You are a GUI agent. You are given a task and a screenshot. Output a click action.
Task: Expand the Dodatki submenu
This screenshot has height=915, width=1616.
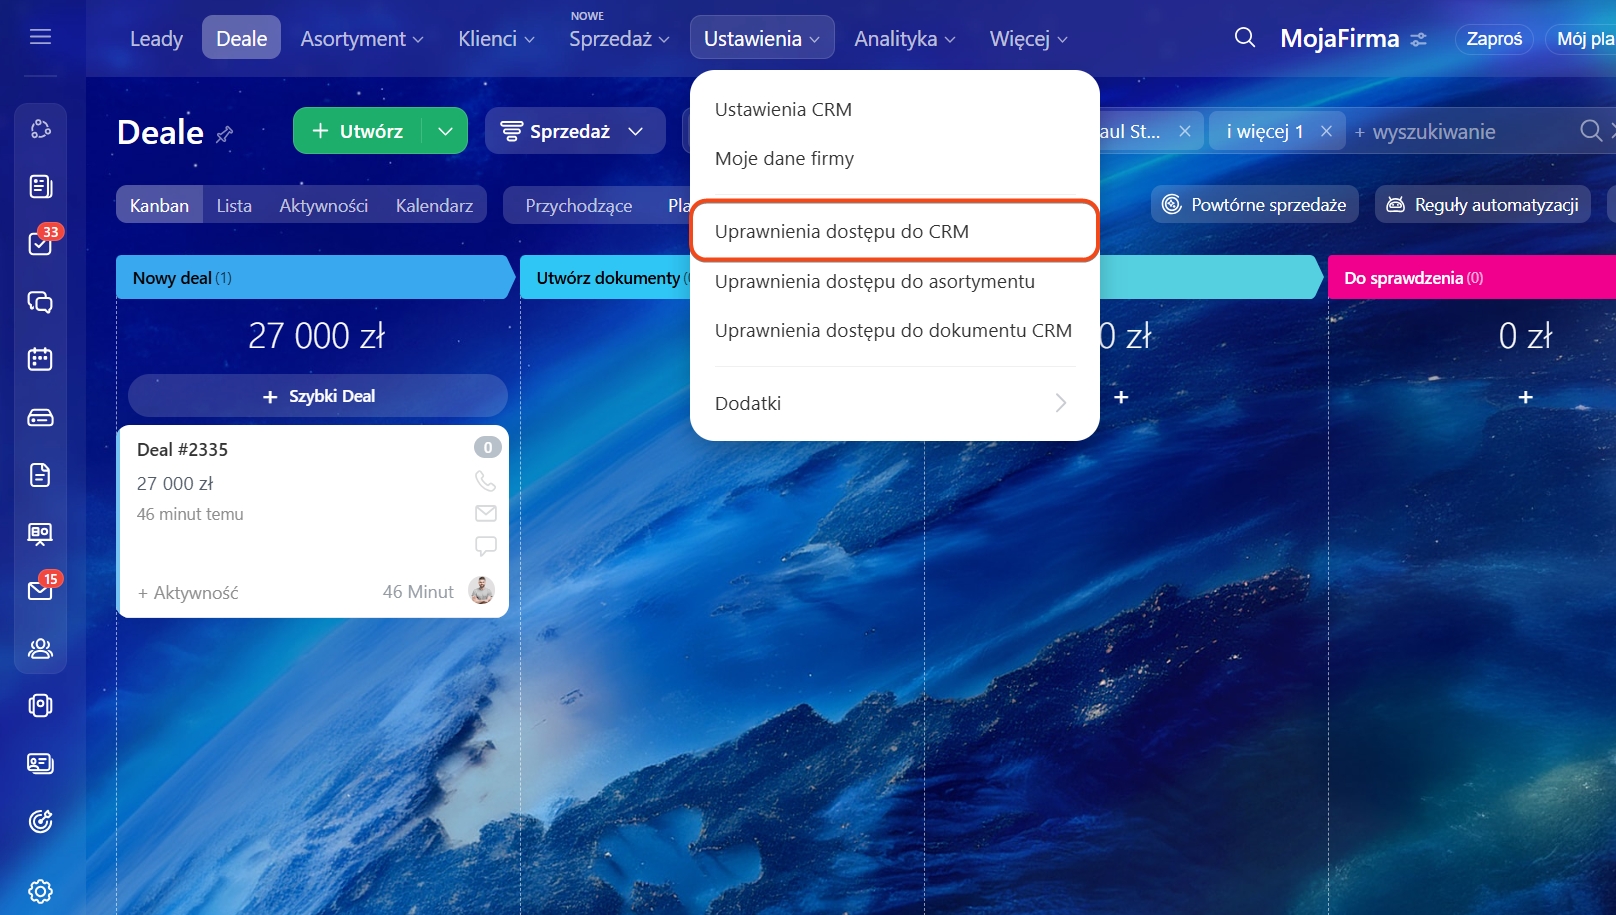[894, 403]
